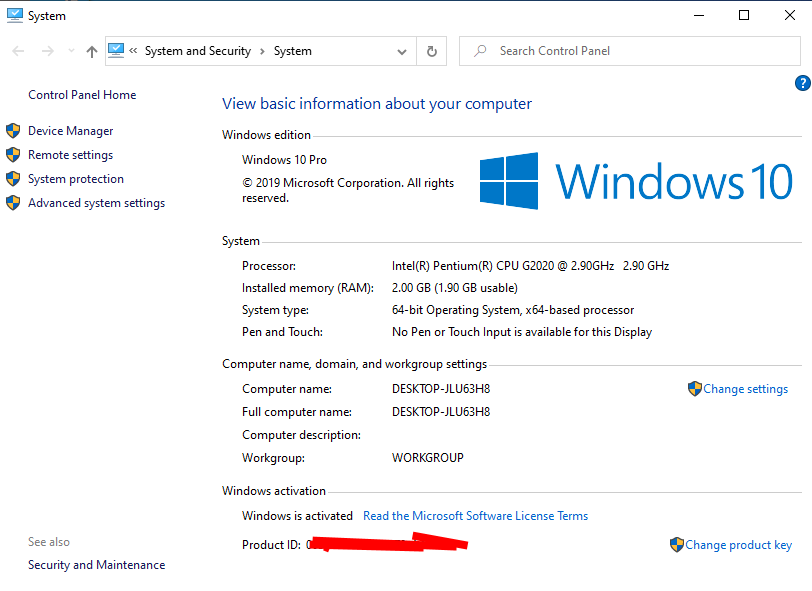Refresh the System page
The height and width of the screenshot is (591, 812).
(431, 51)
